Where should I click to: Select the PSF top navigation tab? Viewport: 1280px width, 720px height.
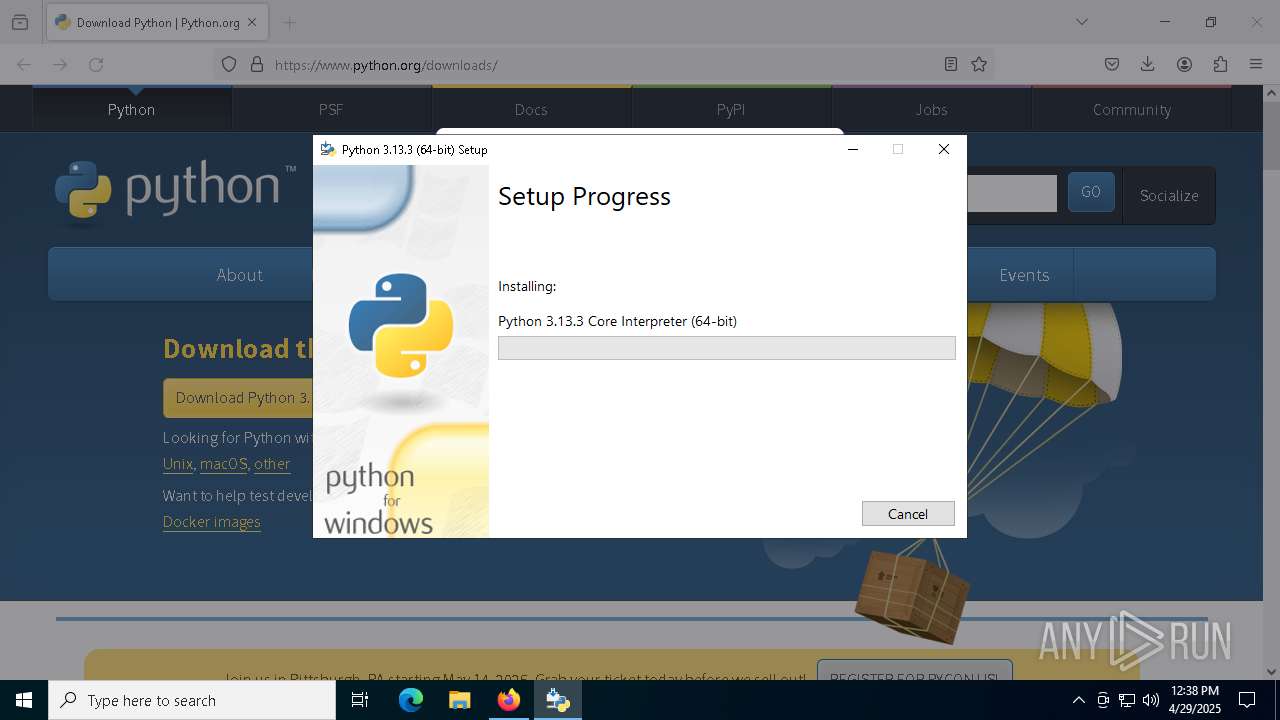[x=331, y=109]
